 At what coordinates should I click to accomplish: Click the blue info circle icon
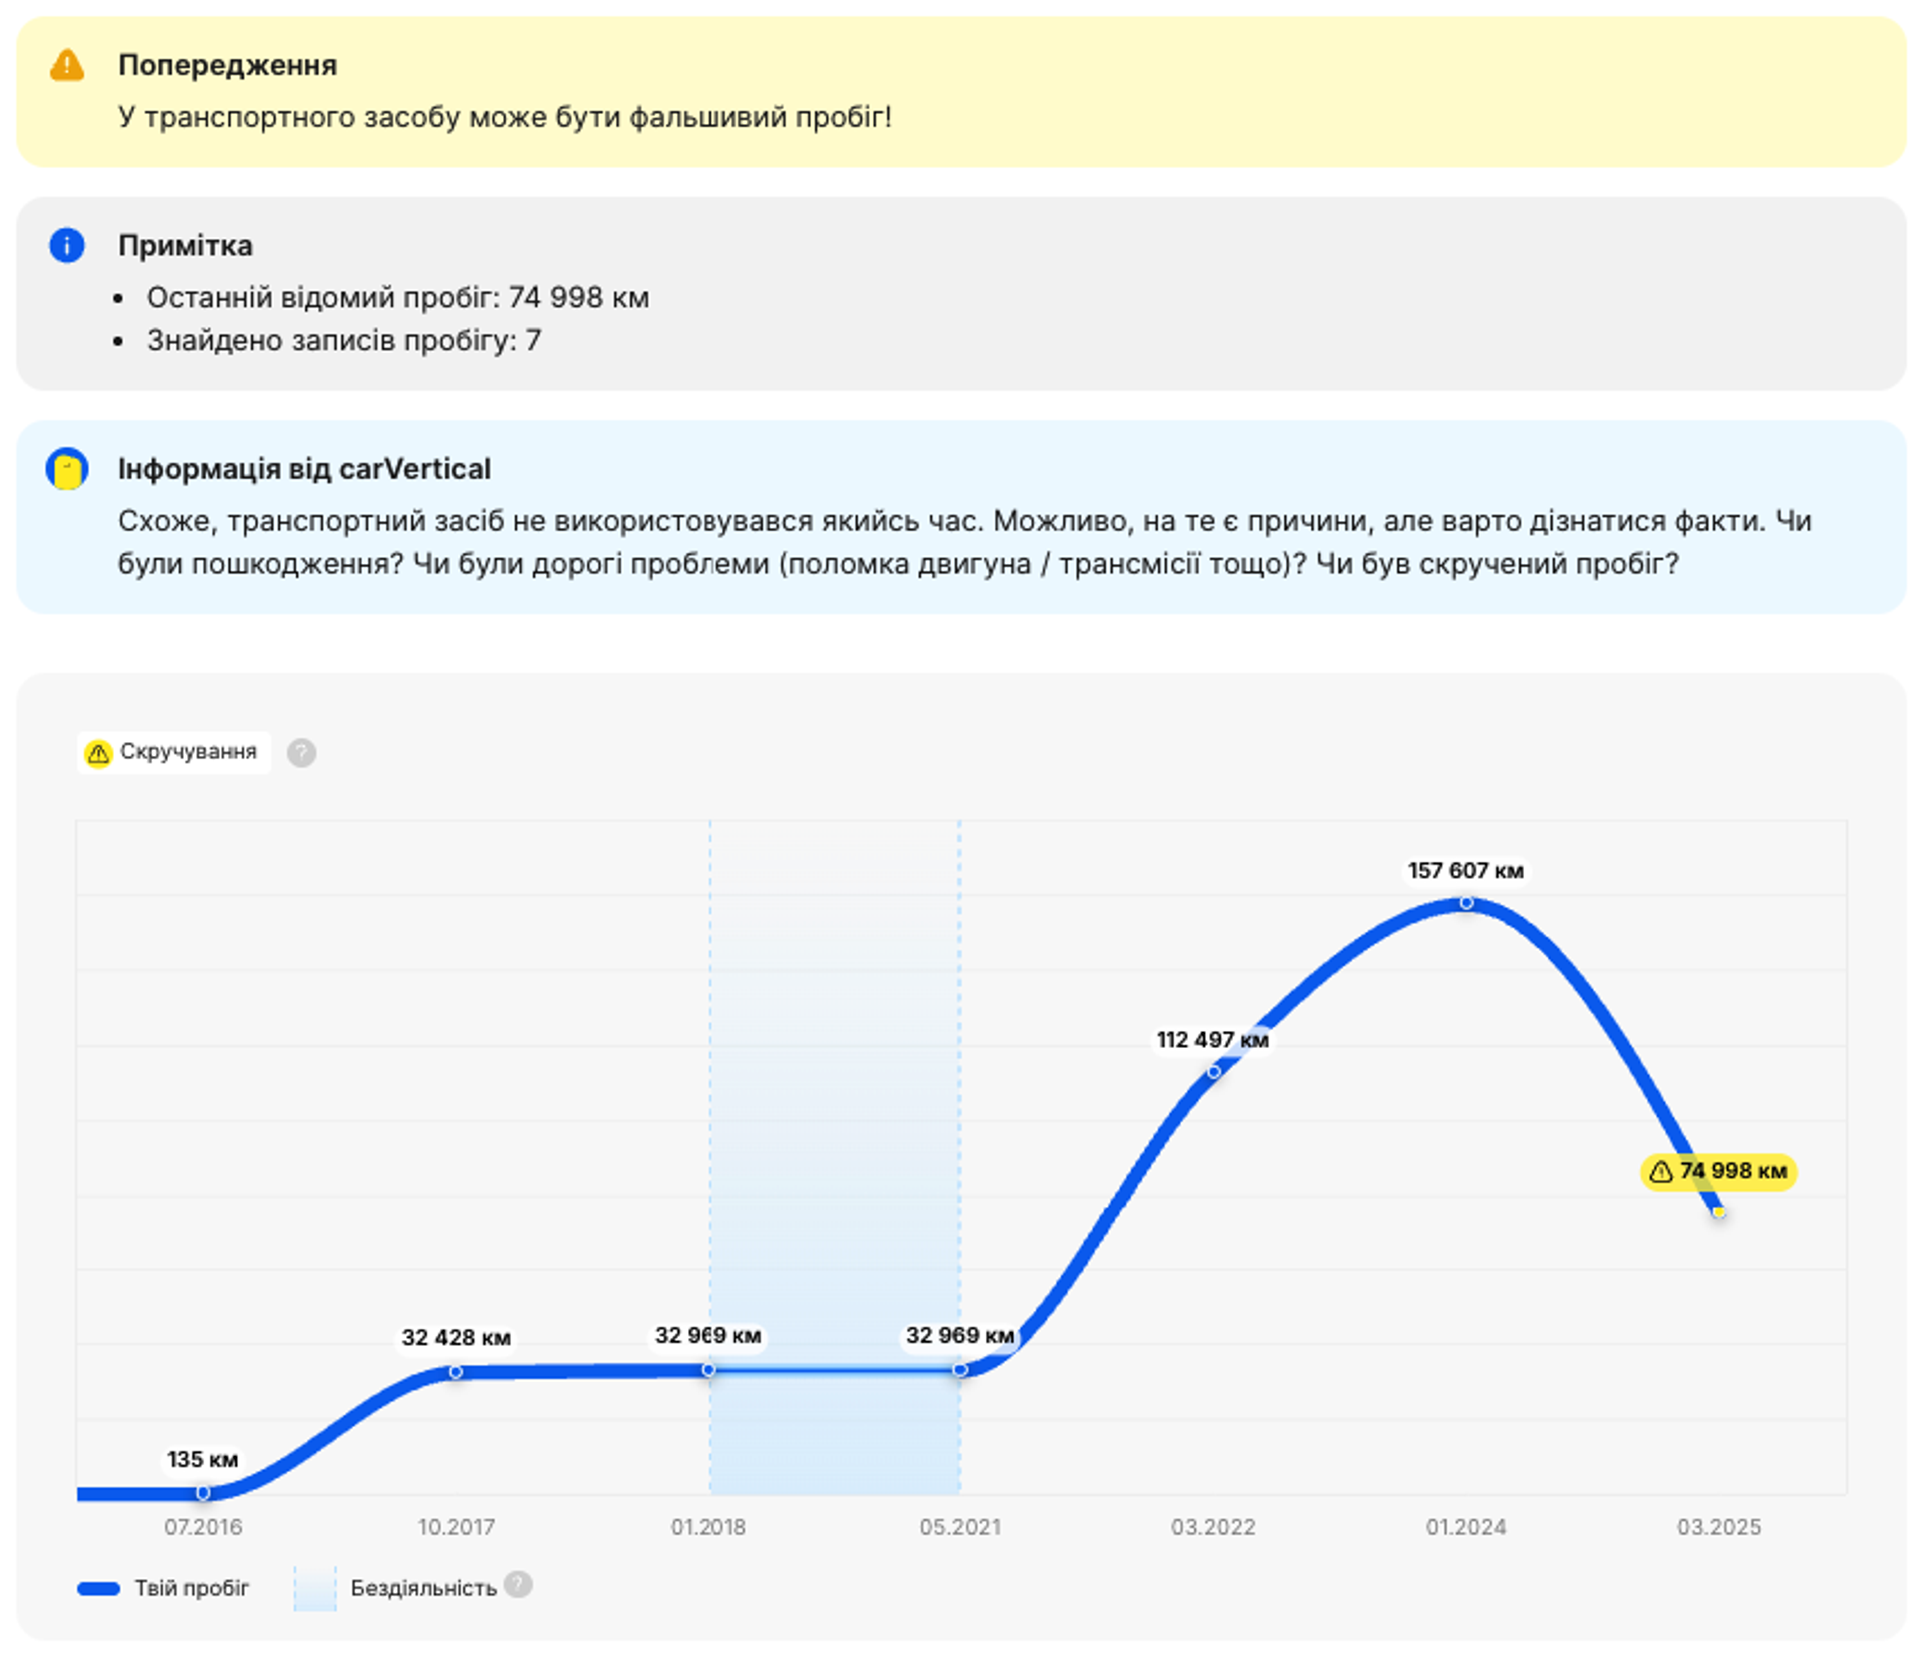point(67,245)
